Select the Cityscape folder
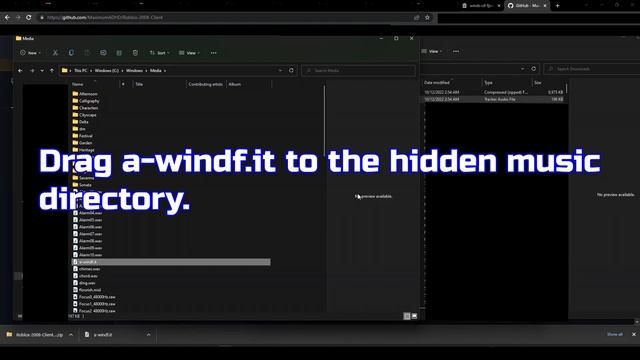Image resolution: width=640 pixels, height=360 pixels. click(x=88, y=115)
